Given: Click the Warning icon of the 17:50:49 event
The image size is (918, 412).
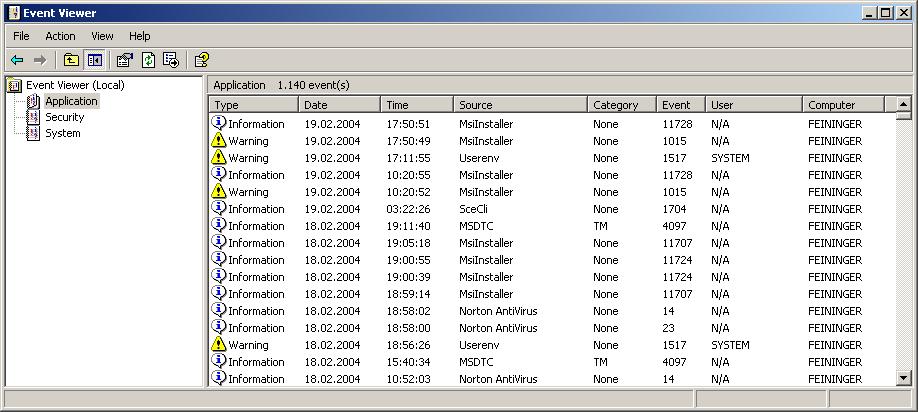Looking at the screenshot, I should (218, 140).
